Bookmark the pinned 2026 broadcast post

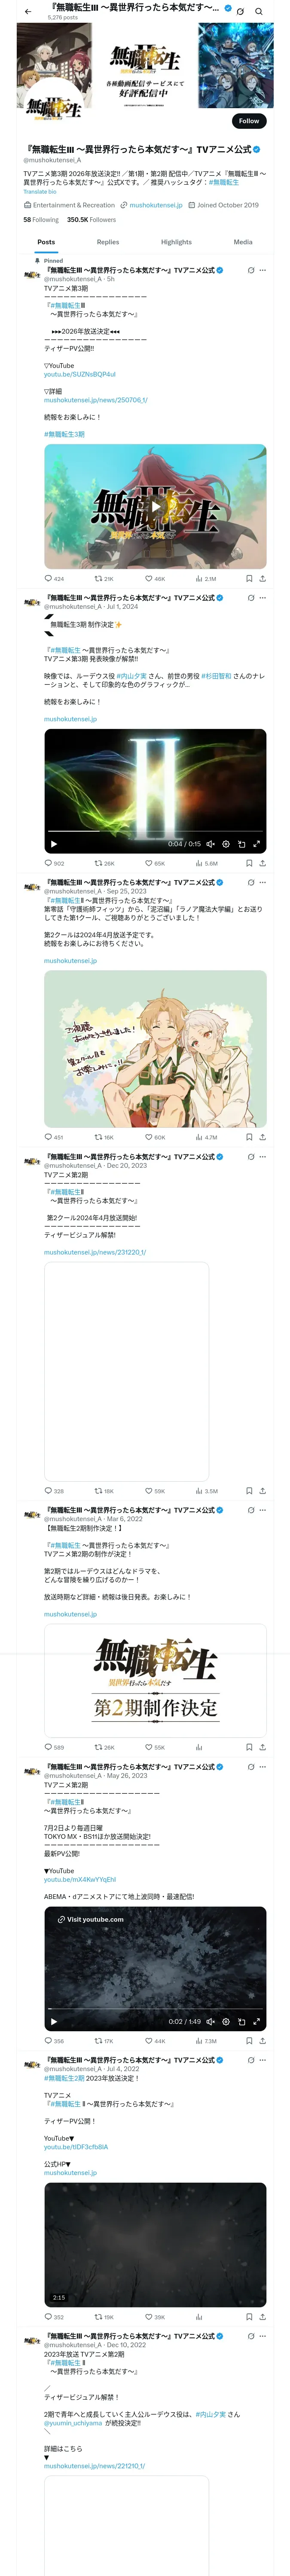pos(249,578)
